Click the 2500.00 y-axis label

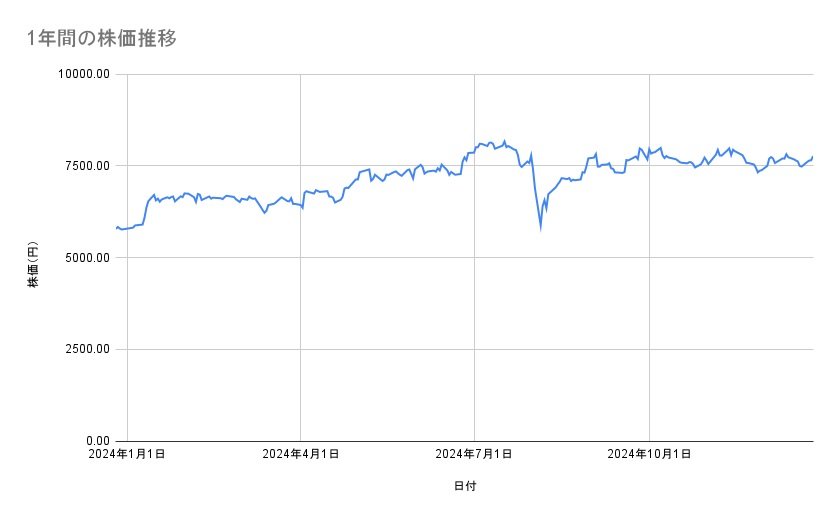[85, 349]
